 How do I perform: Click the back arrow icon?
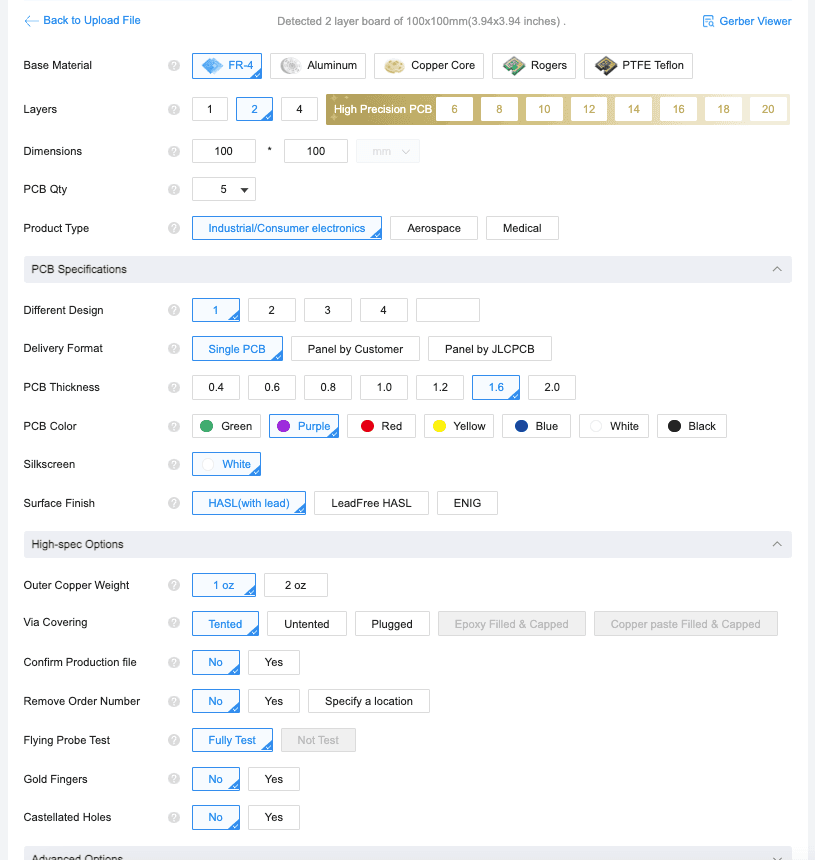coord(31,21)
